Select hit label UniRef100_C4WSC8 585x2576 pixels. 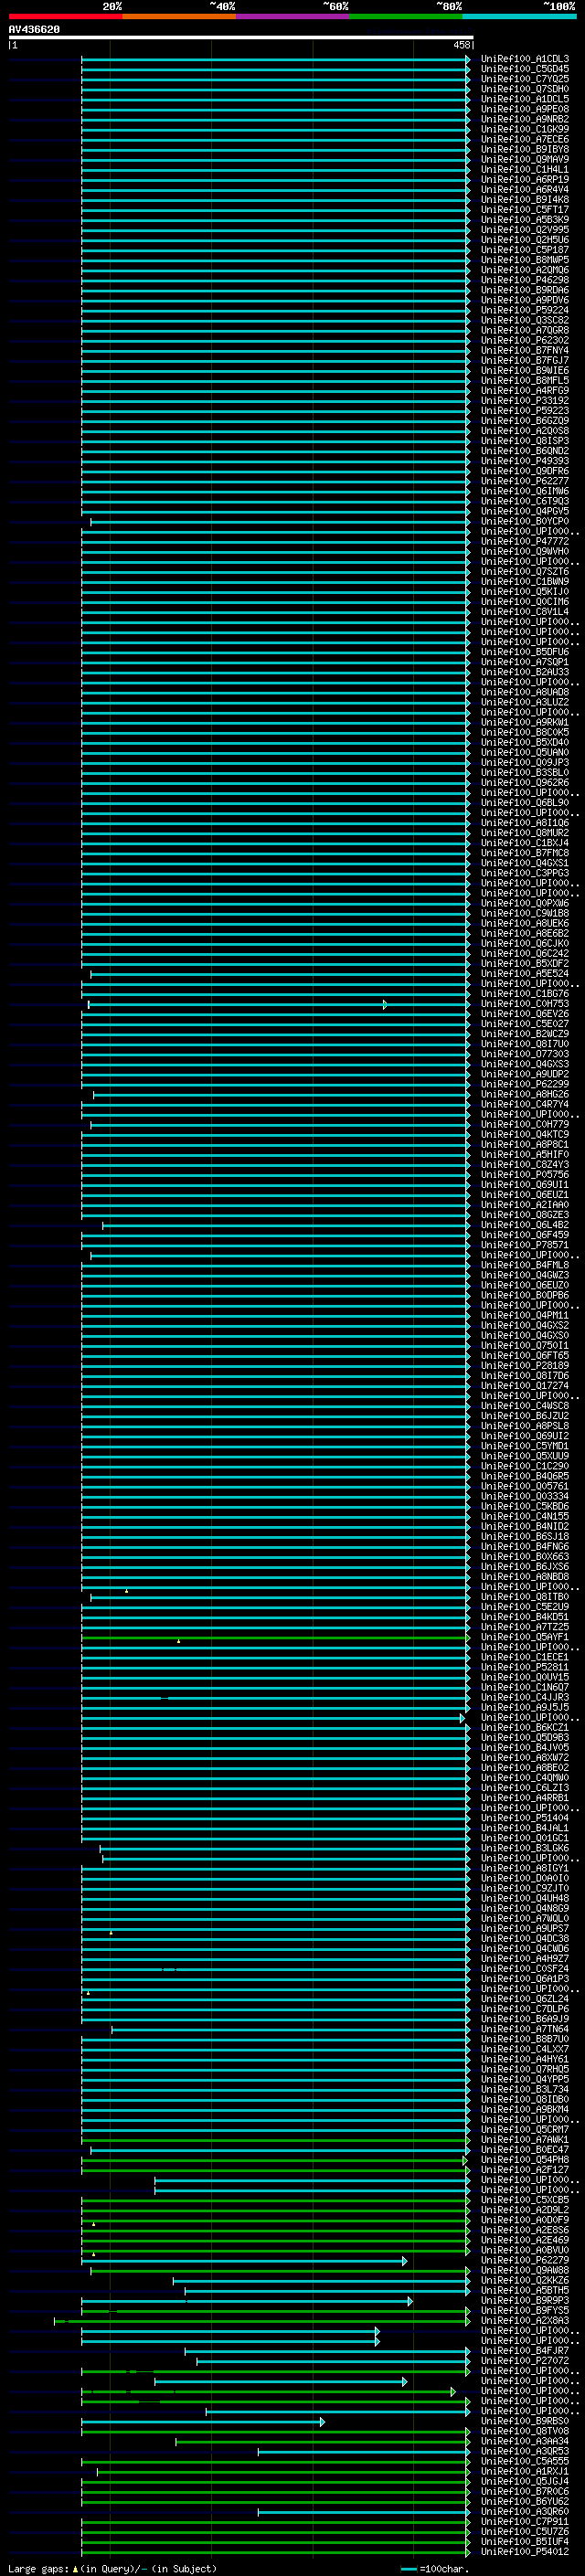(525, 1406)
